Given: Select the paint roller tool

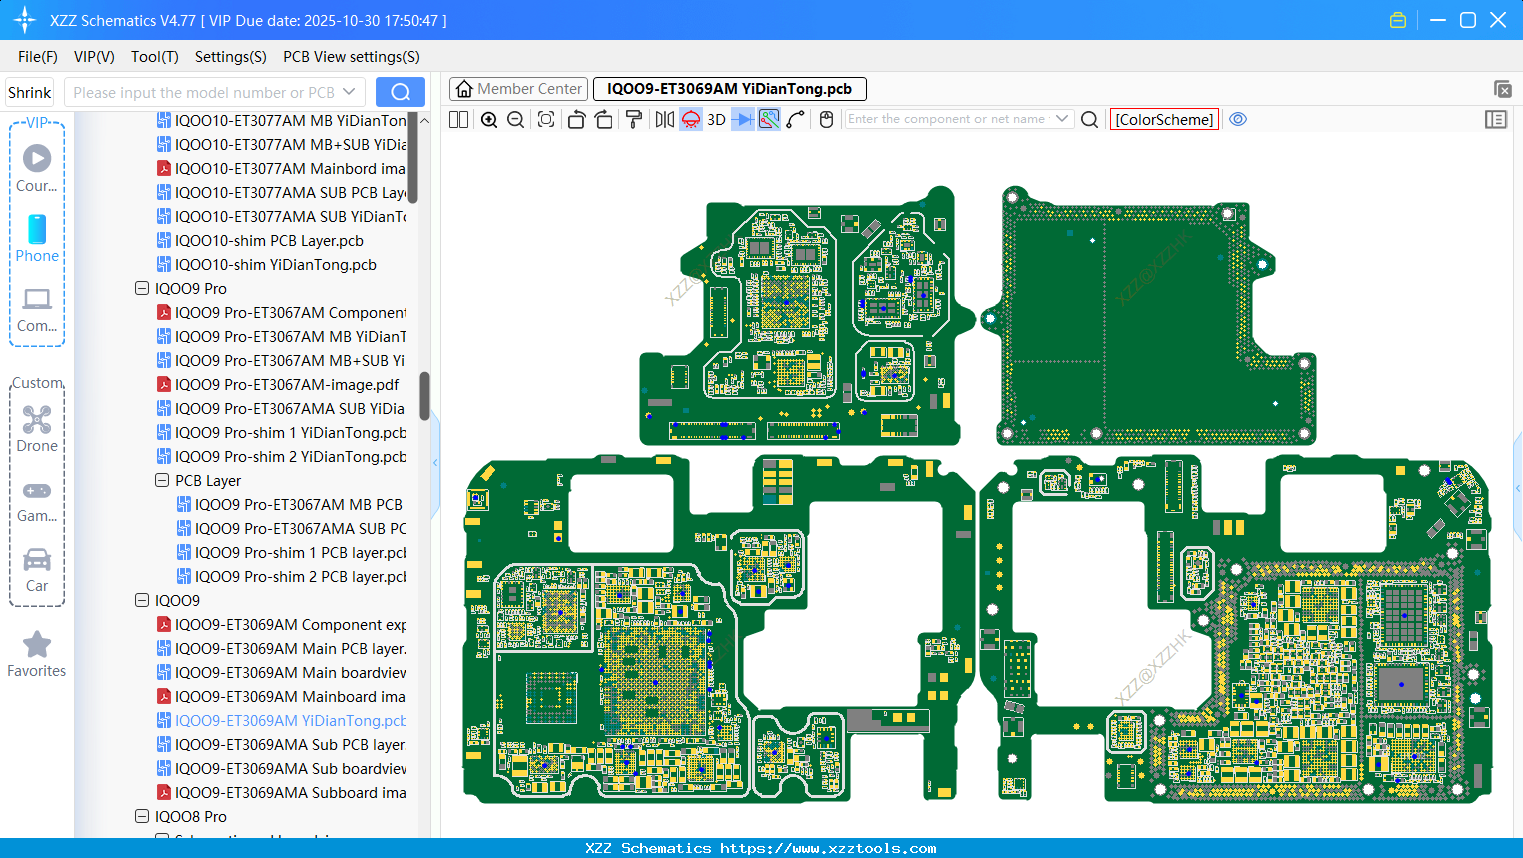Looking at the screenshot, I should (634, 119).
